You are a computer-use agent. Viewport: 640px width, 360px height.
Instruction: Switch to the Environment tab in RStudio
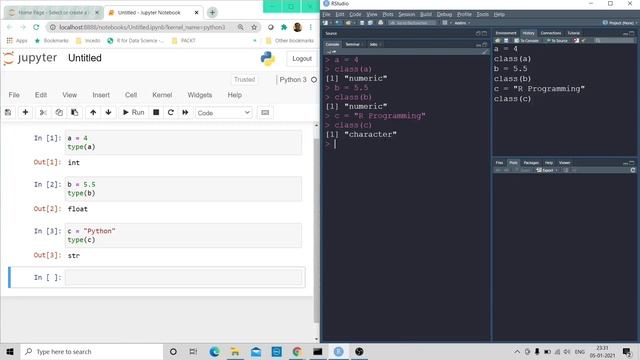506,33
